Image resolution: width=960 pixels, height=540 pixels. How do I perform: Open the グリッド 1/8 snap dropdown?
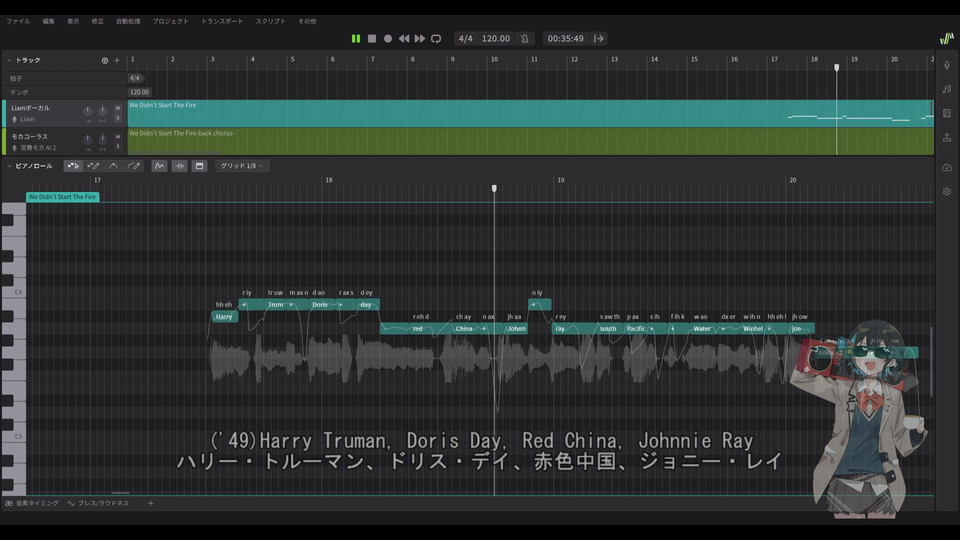coord(241,166)
